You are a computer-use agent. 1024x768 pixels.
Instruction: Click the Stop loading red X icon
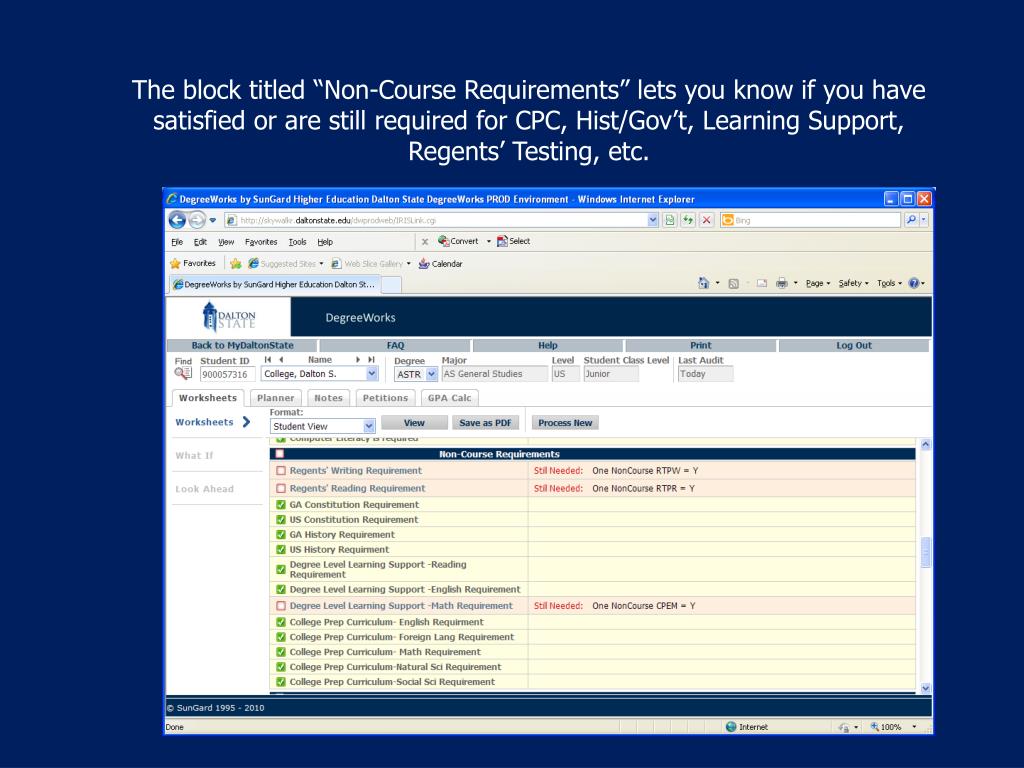[x=706, y=220]
